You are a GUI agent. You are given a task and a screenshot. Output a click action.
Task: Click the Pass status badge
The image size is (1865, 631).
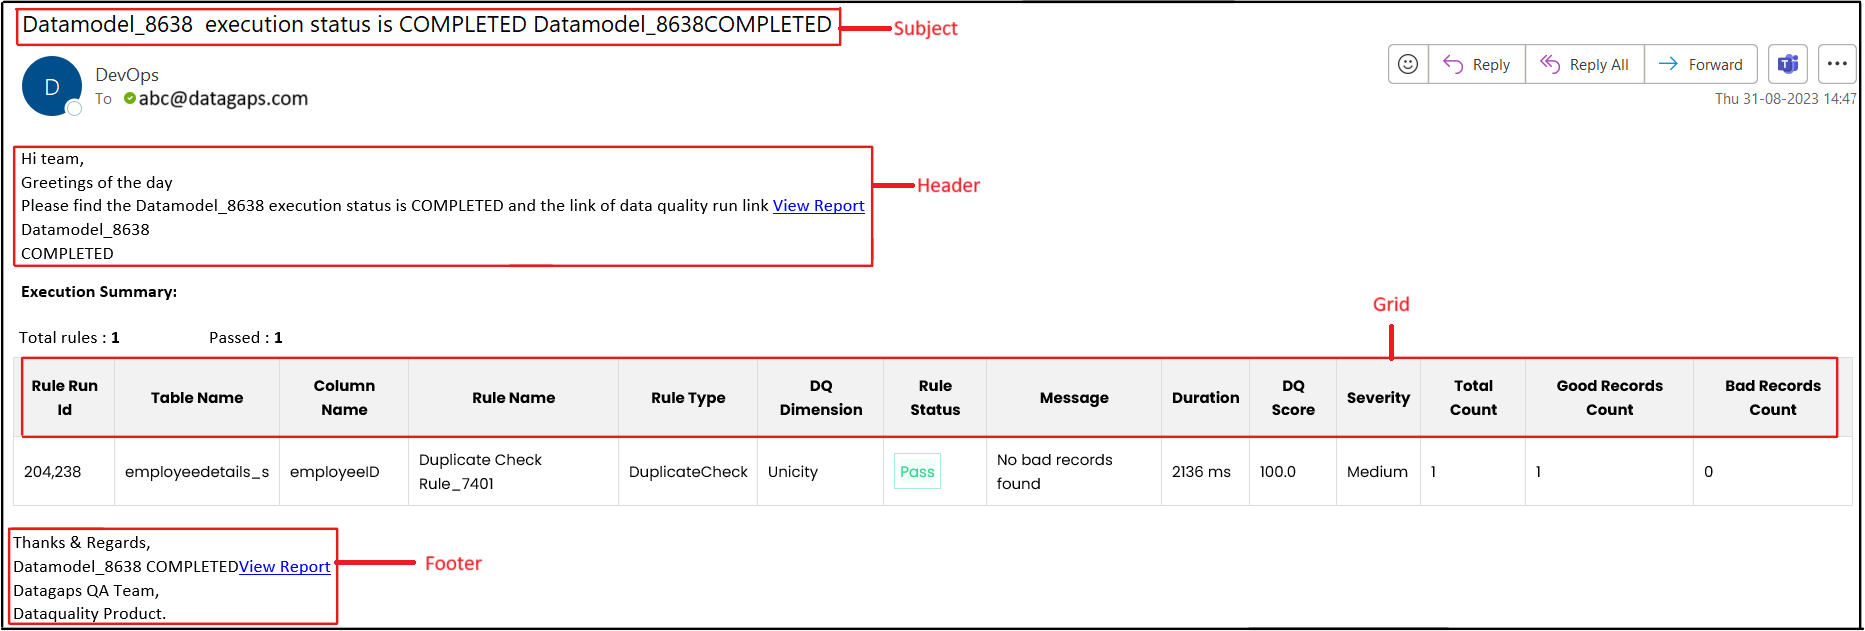tap(917, 471)
